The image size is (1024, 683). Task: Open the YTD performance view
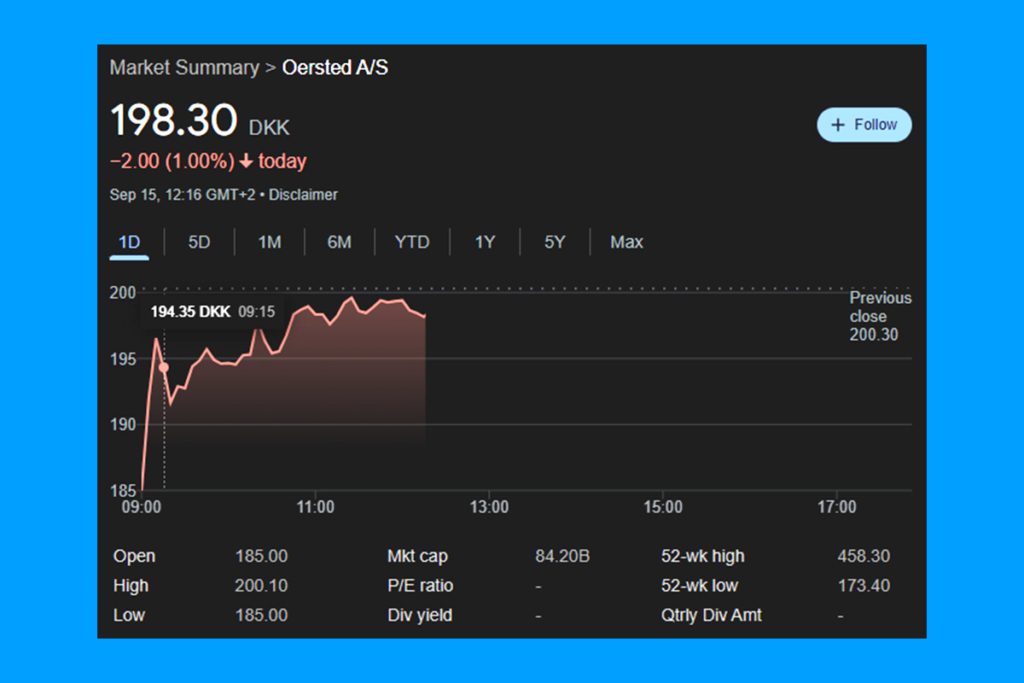411,242
